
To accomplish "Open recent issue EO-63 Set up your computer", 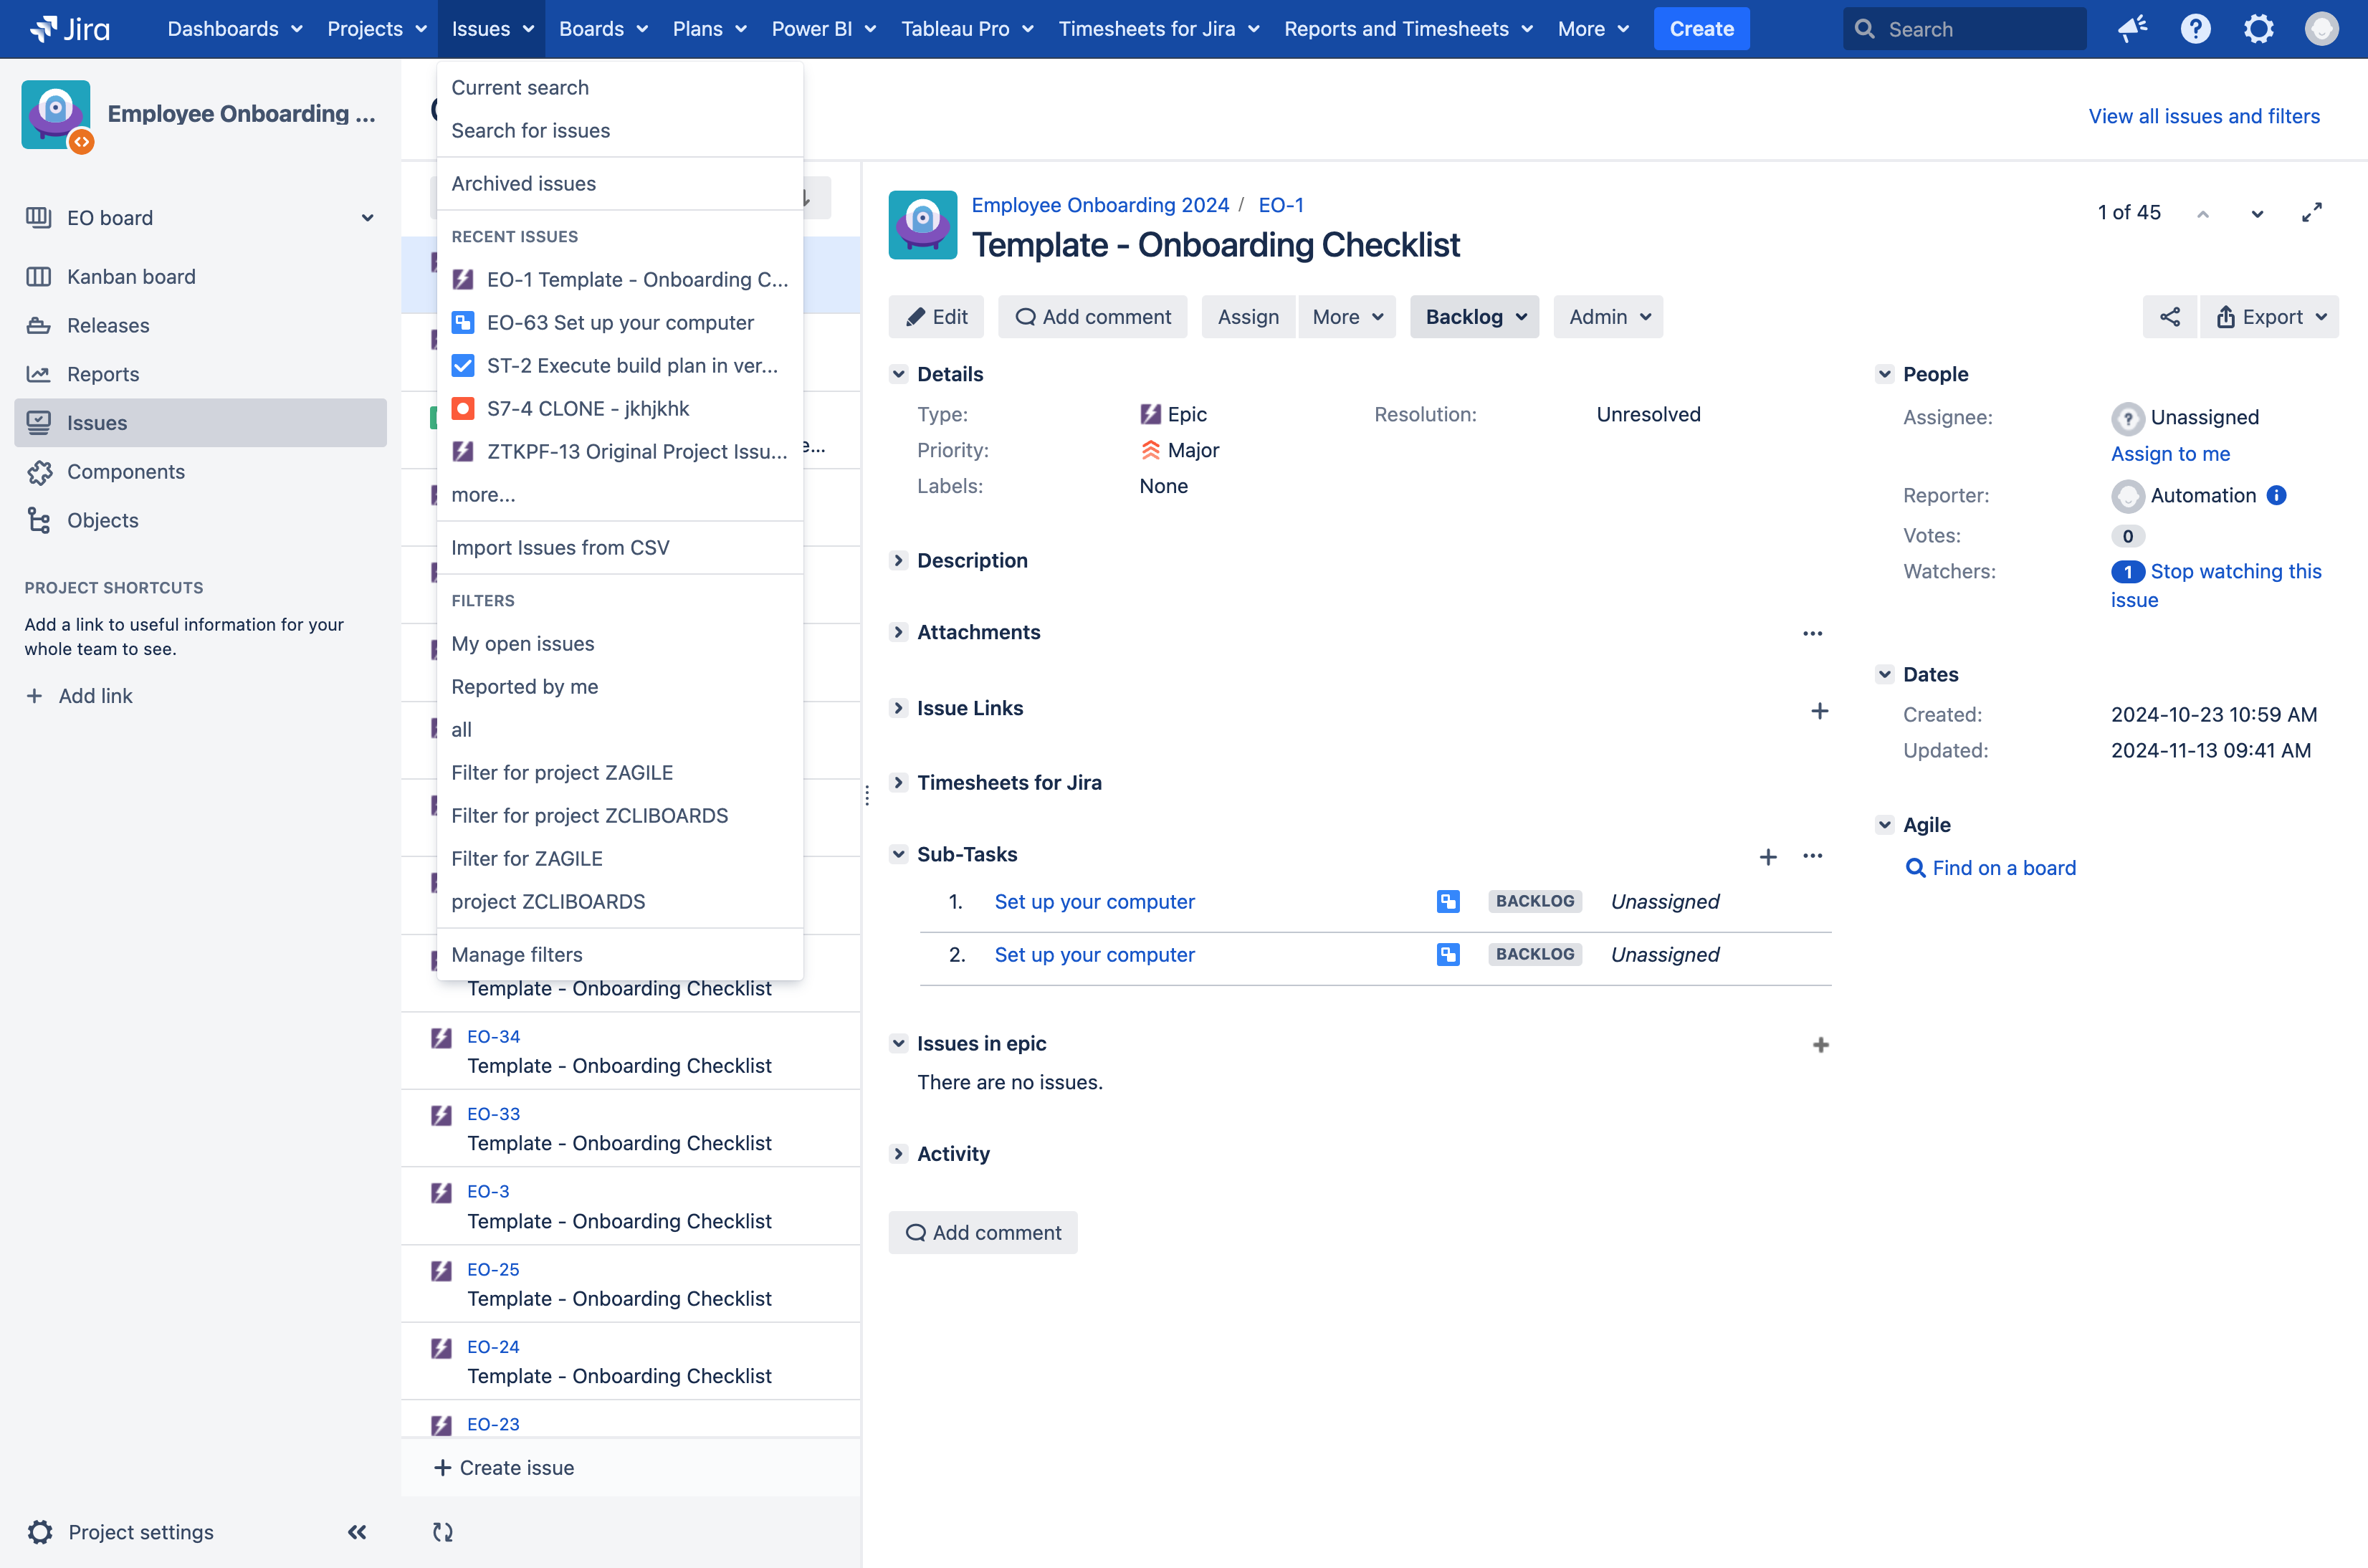I will pos(620,323).
